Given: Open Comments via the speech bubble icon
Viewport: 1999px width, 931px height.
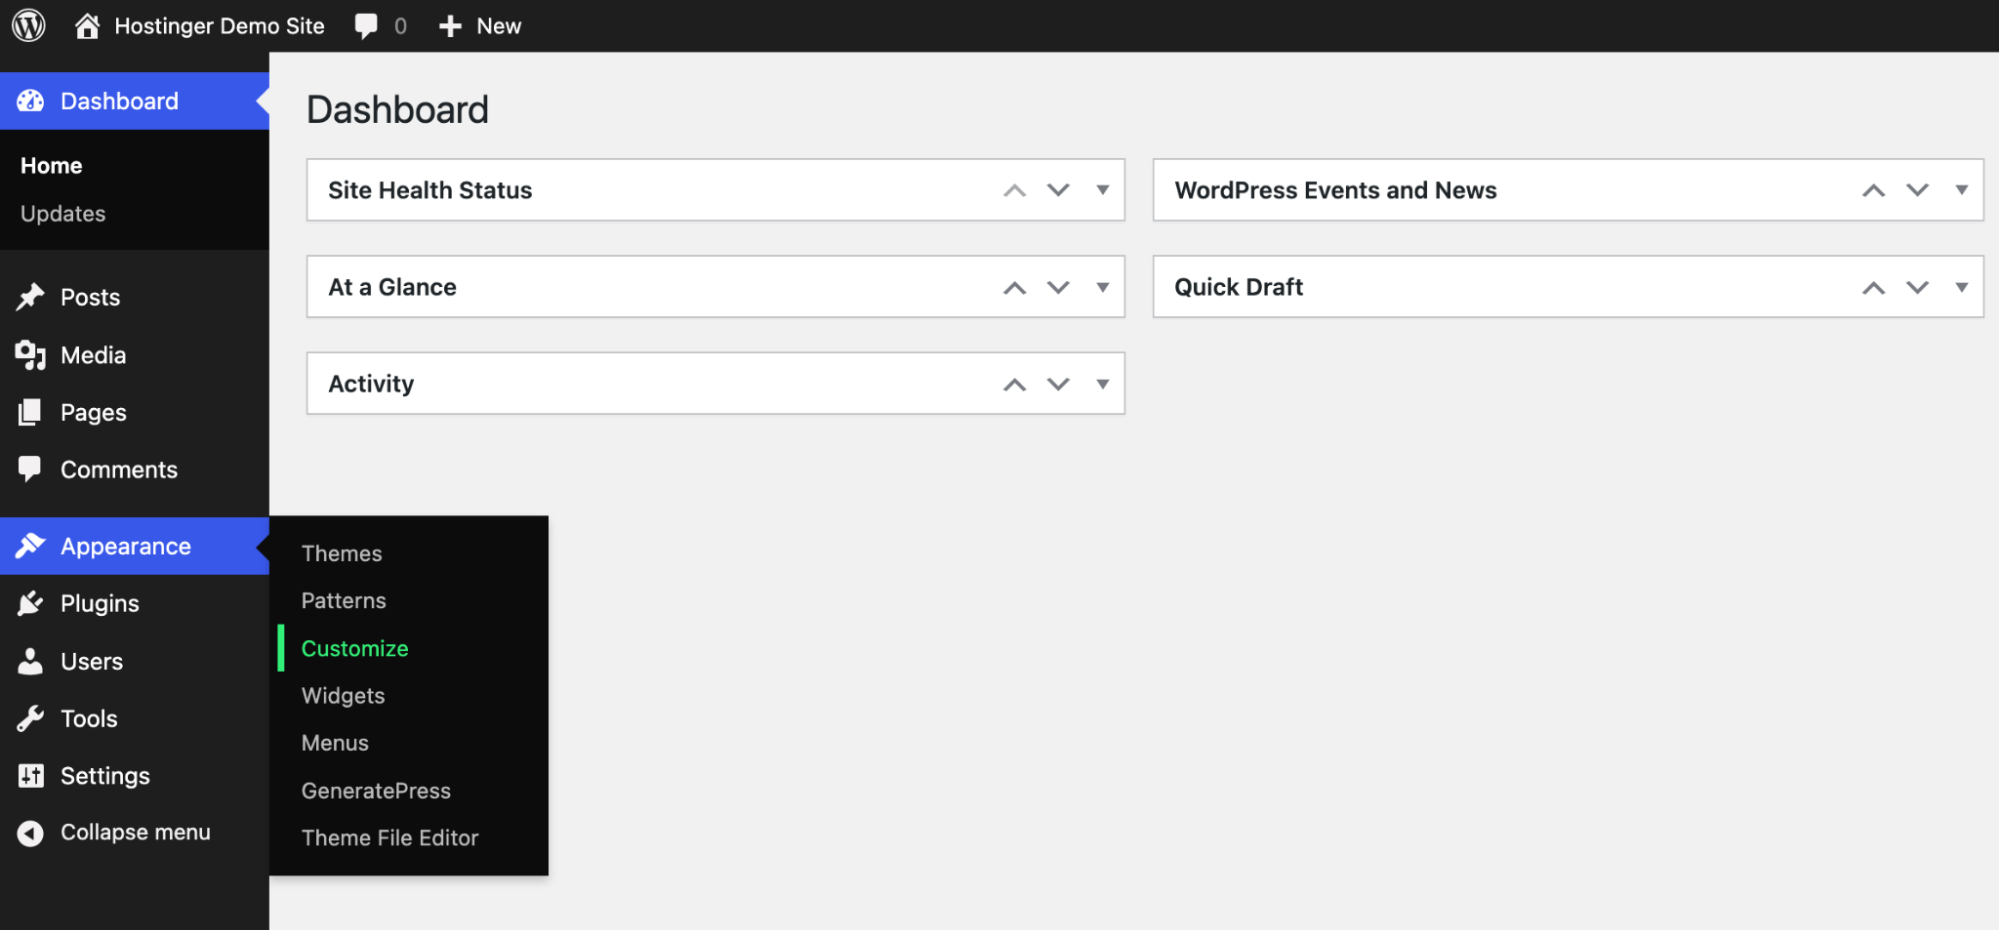Looking at the screenshot, I should coord(30,469).
